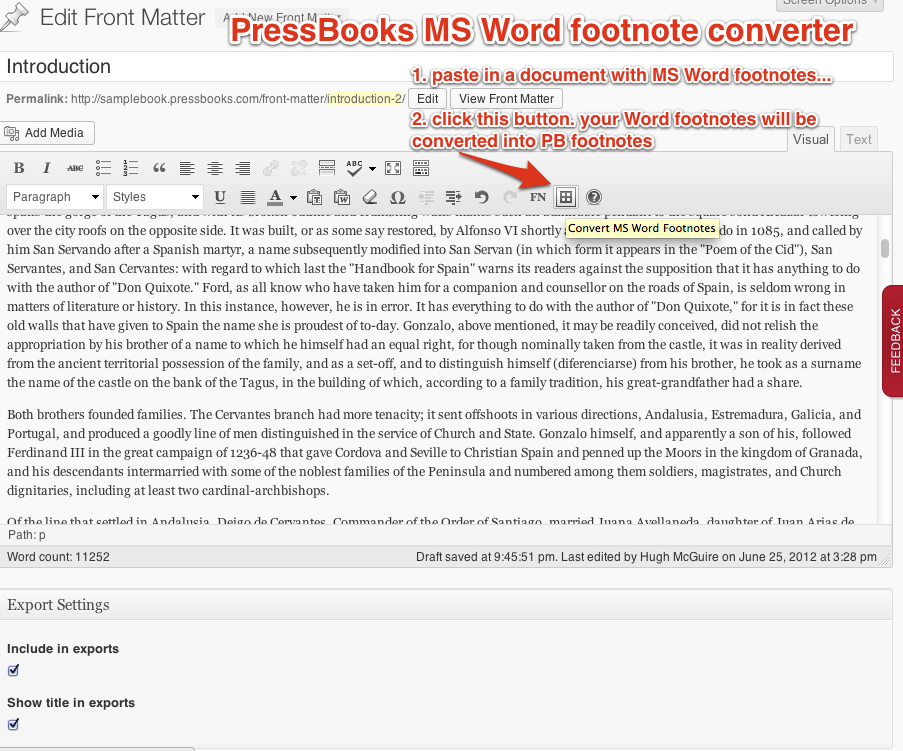Open the Paragraph format dropdown

55,197
